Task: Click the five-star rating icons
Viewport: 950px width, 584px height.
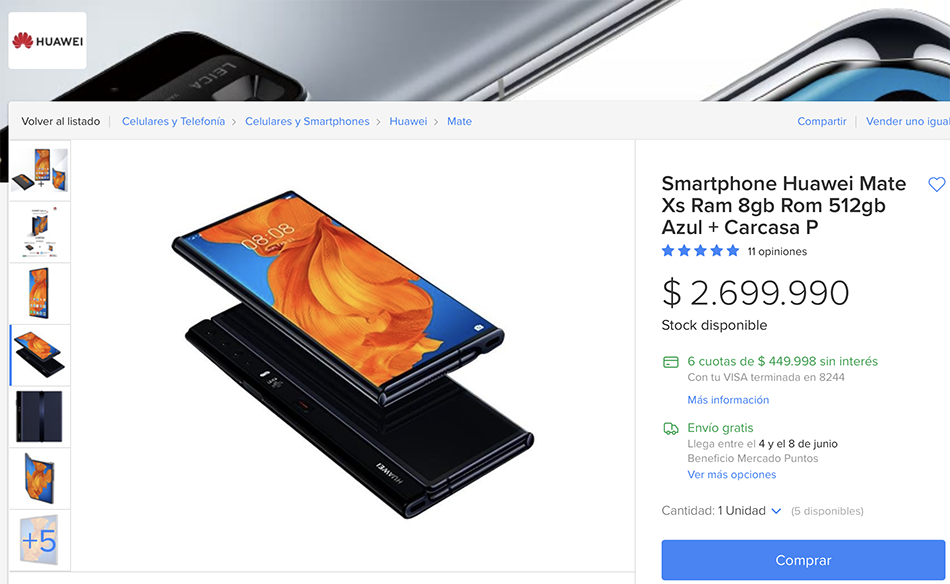Action: click(700, 251)
